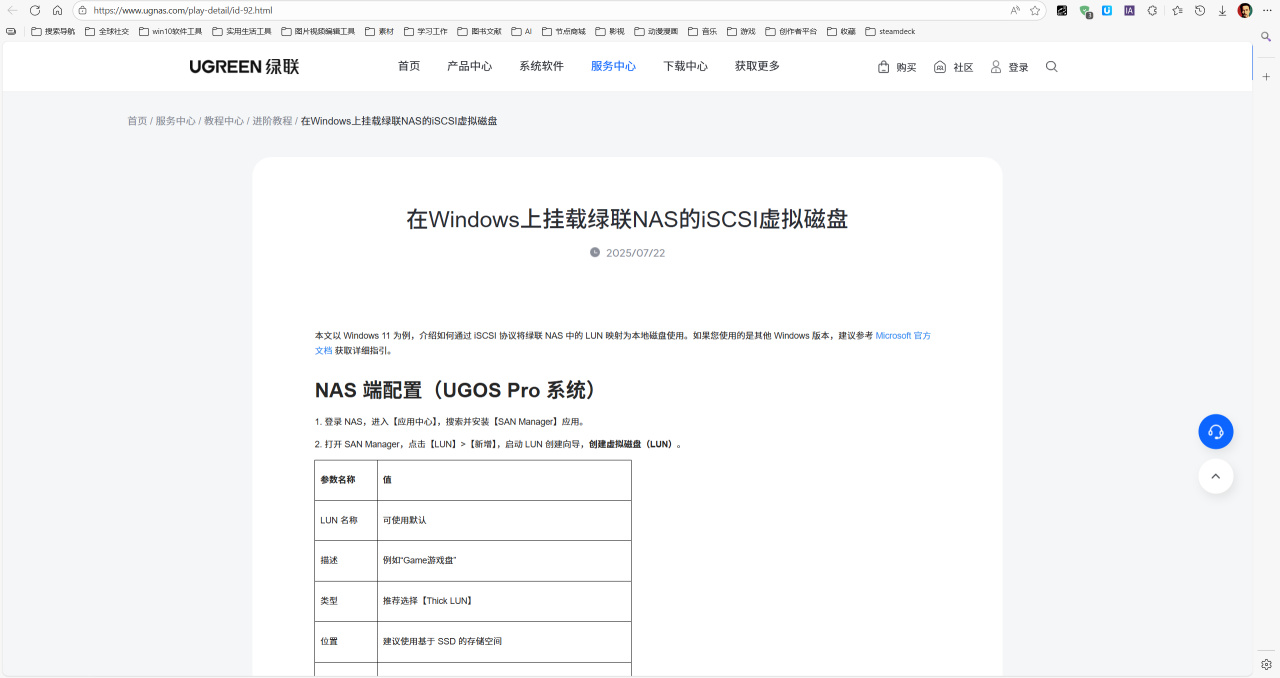
Task: Click the site search magnifier icon
Action: click(x=1051, y=67)
